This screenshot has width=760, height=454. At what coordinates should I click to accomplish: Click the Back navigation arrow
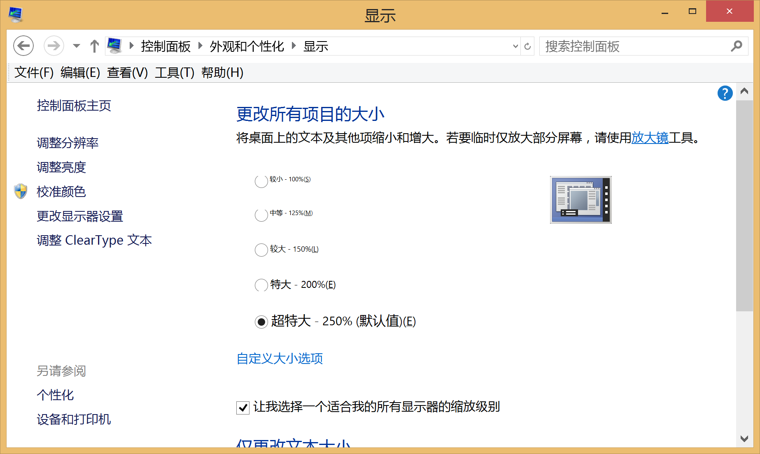(x=23, y=46)
